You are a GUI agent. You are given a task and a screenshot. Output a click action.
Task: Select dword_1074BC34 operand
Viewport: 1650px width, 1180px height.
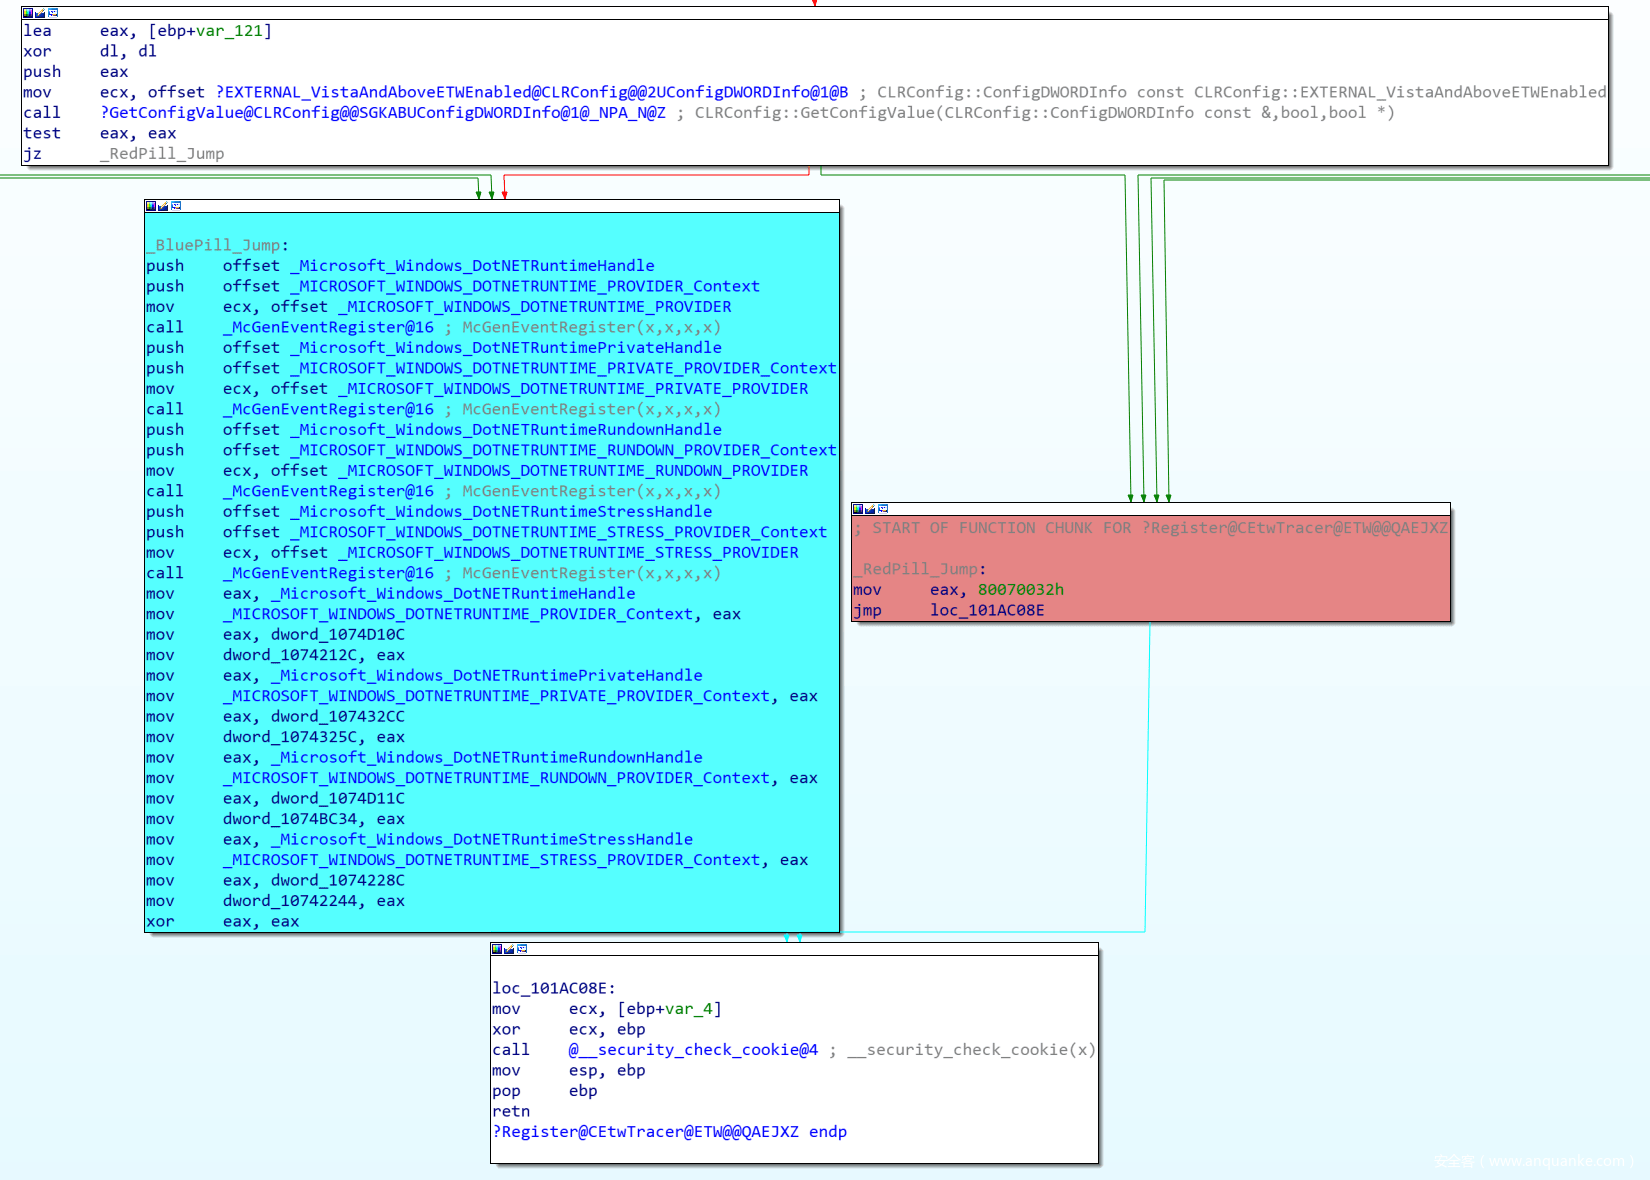(290, 819)
